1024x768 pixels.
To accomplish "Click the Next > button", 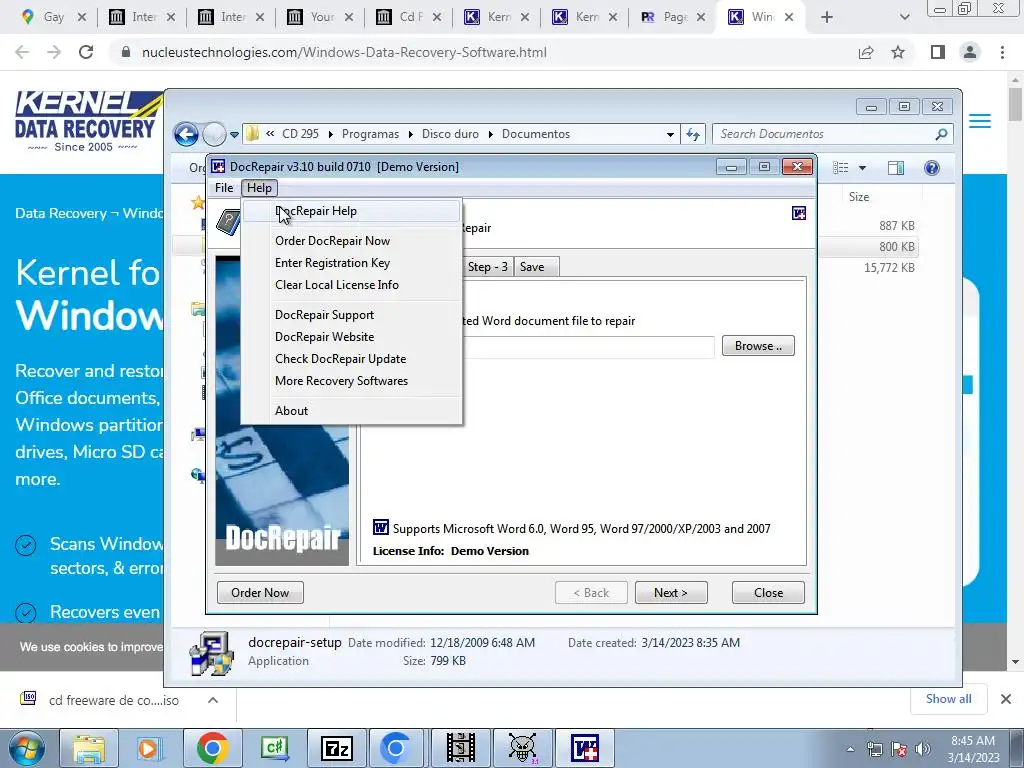I will pos(671,592).
